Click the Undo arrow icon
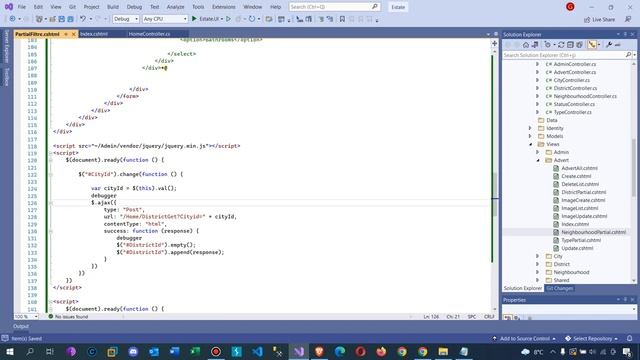 click(83, 19)
